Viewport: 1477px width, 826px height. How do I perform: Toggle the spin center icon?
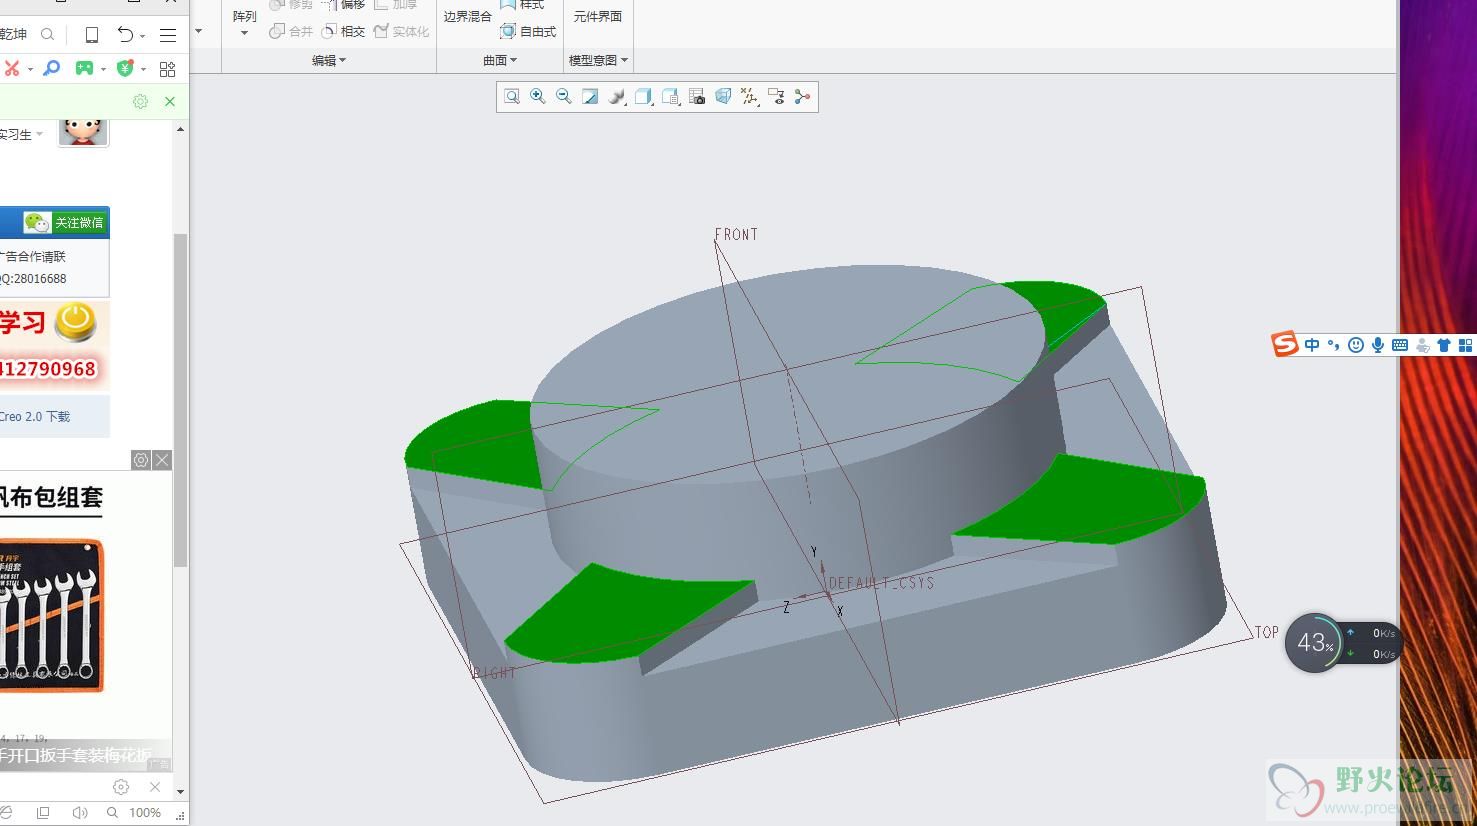(802, 97)
